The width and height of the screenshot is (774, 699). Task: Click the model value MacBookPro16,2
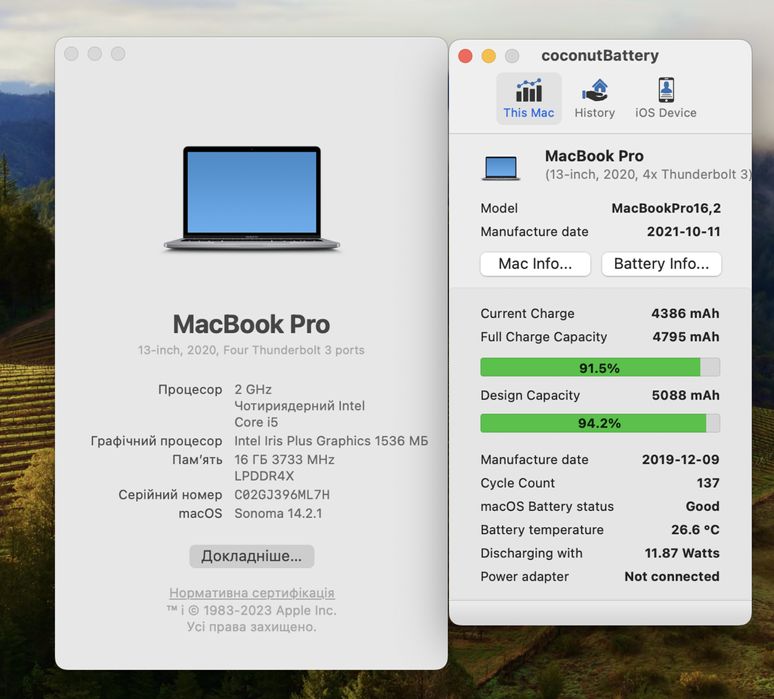point(666,208)
